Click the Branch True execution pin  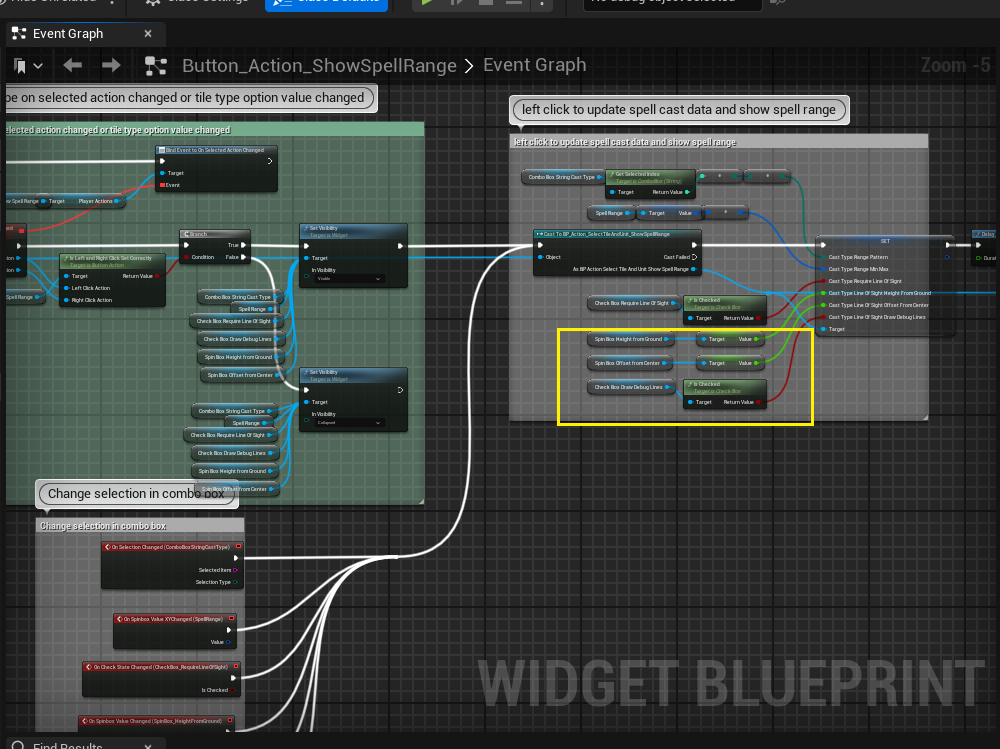[x=244, y=245]
